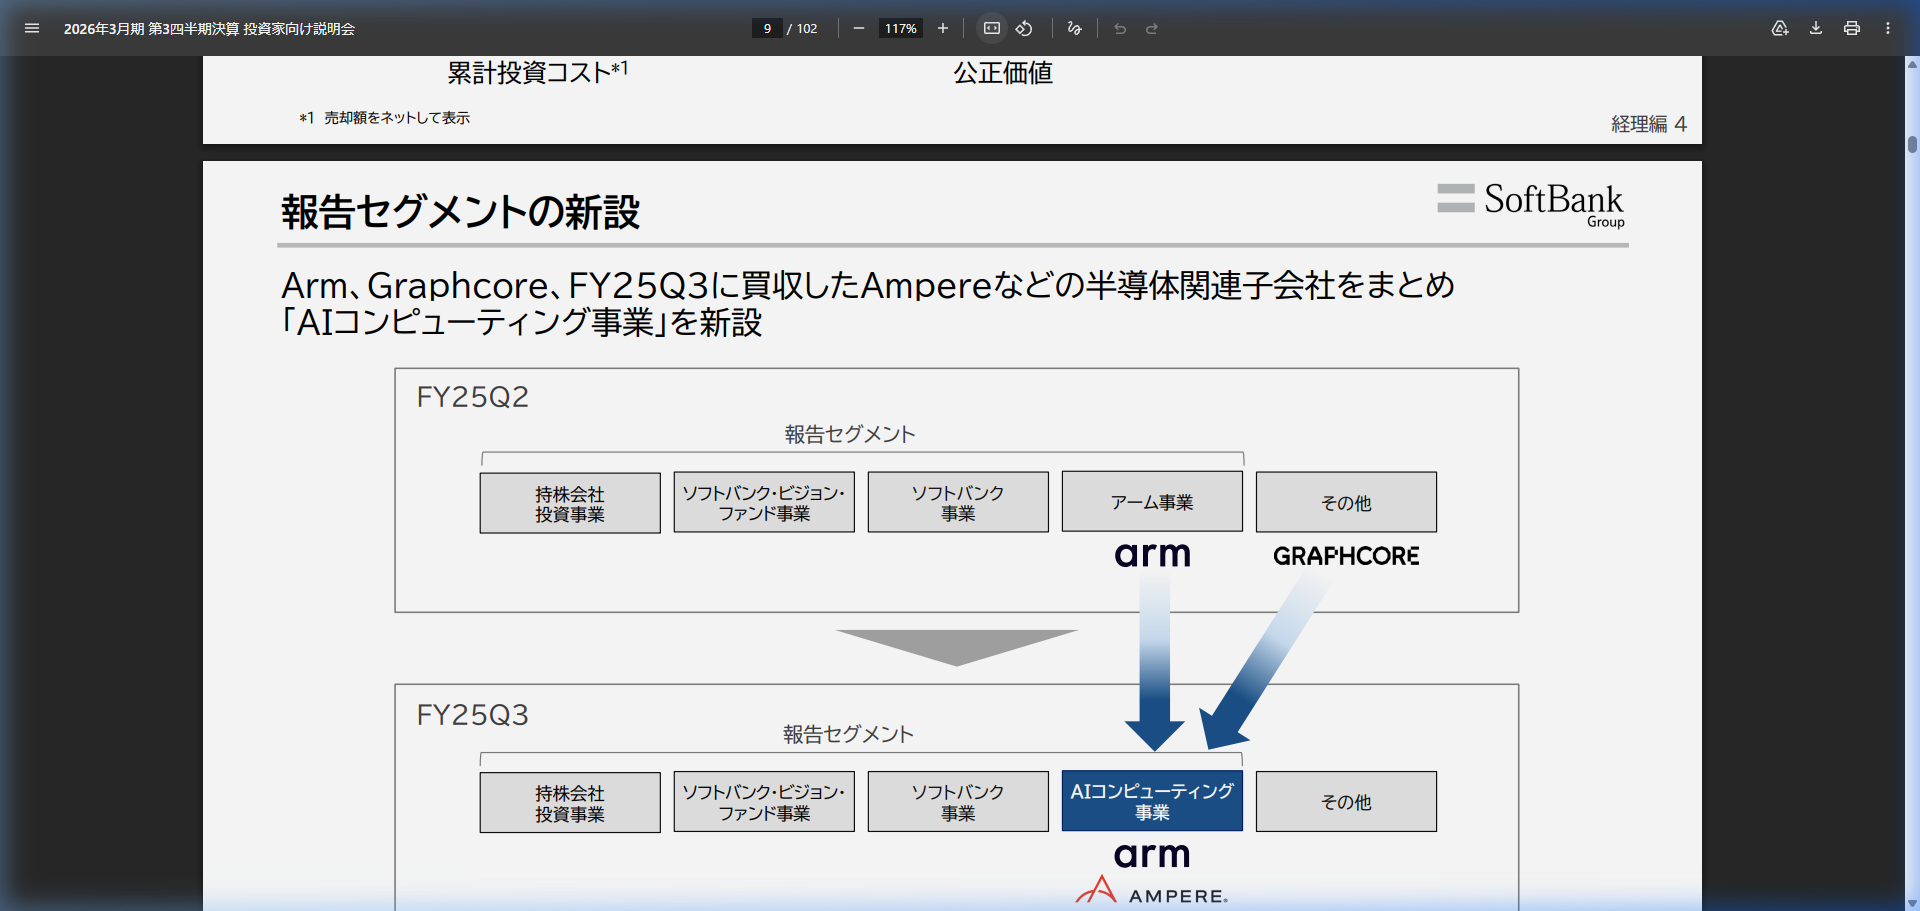Rotate the document counterclockwise

pyautogui.click(x=1023, y=28)
